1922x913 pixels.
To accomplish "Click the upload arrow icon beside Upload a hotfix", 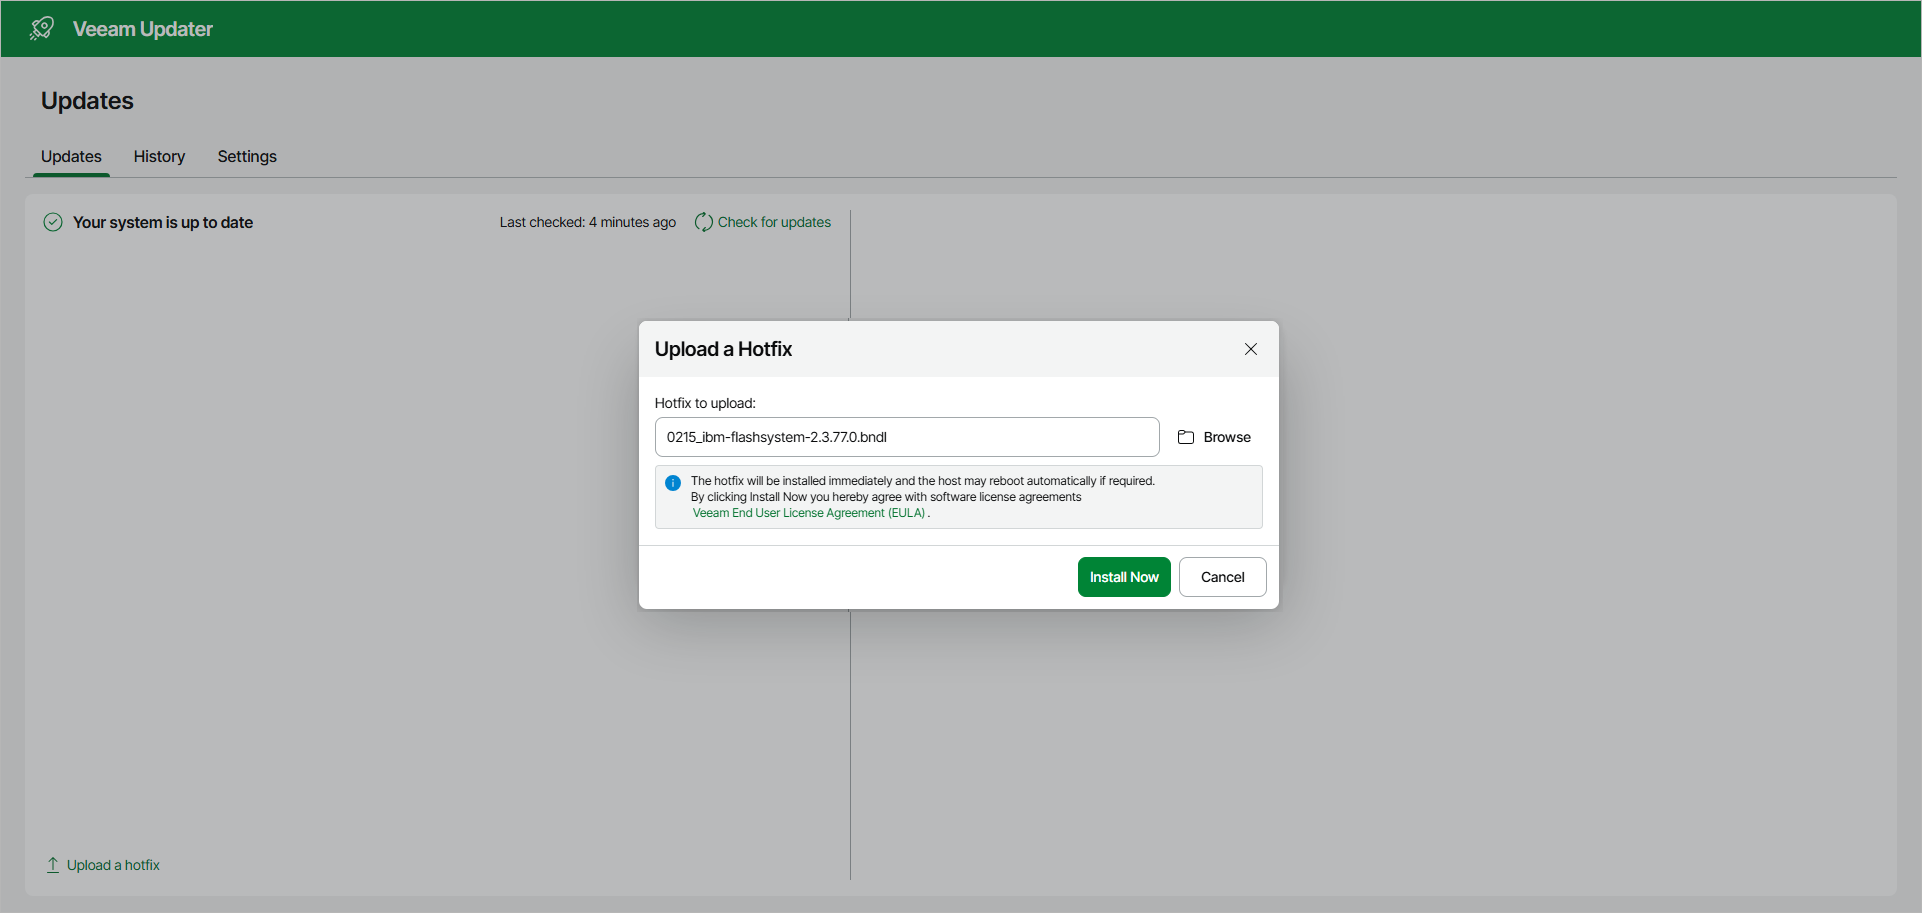I will tap(53, 865).
